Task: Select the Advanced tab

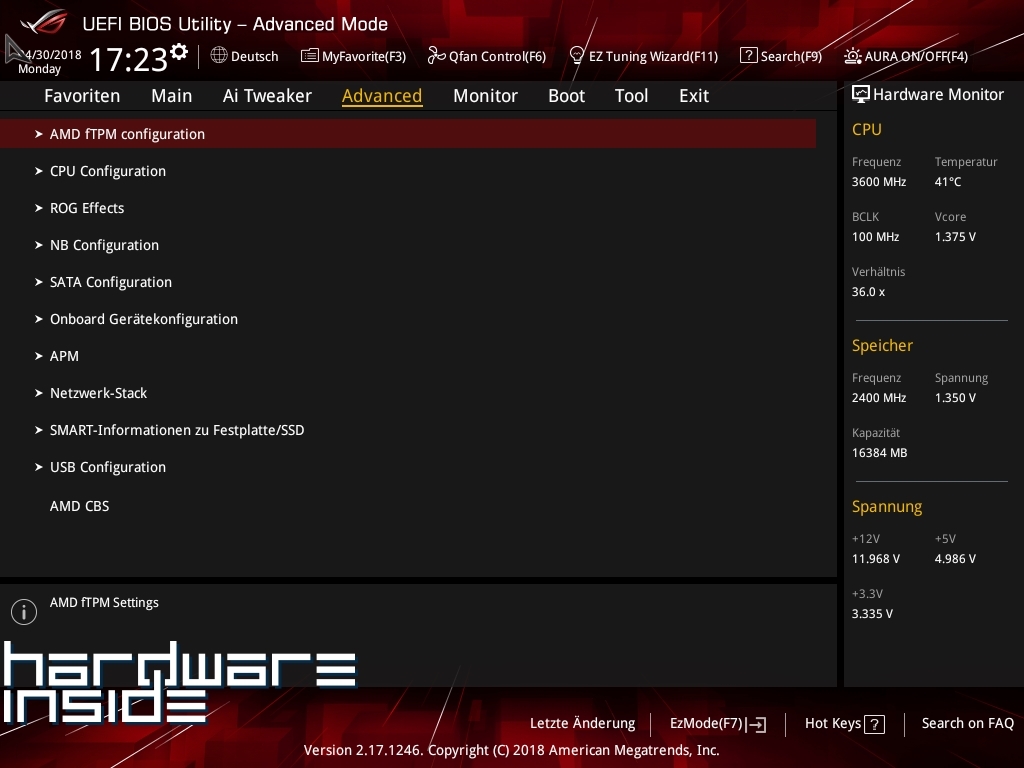Action: pos(382,96)
